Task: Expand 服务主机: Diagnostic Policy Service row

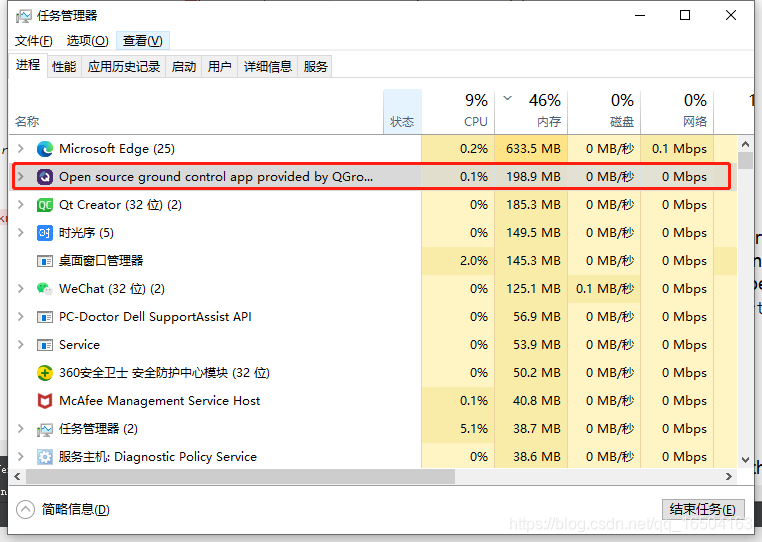Action: click(x=20, y=456)
